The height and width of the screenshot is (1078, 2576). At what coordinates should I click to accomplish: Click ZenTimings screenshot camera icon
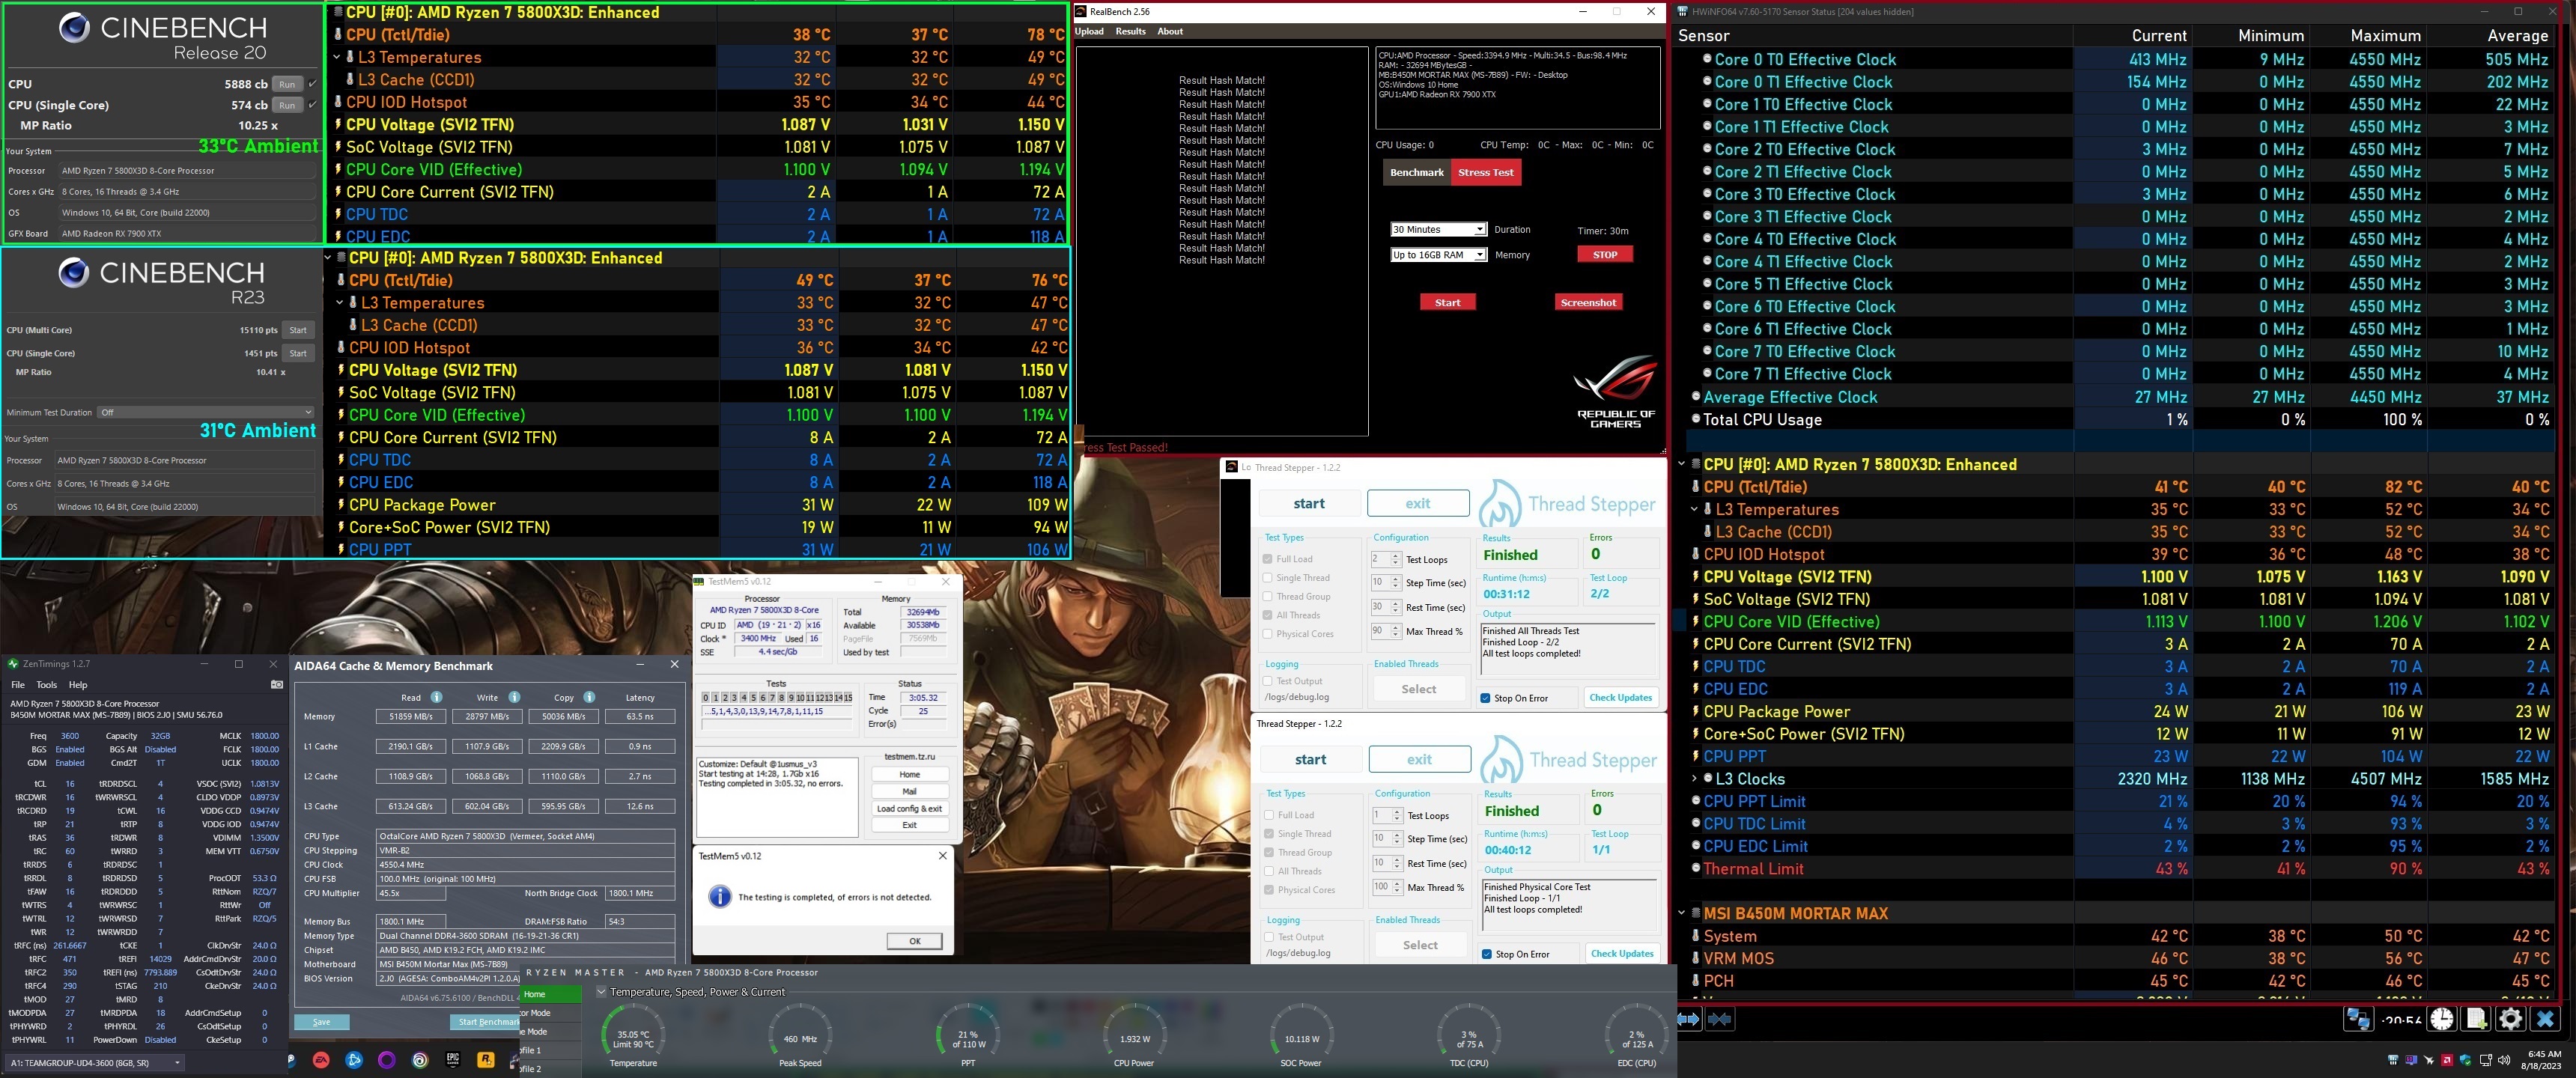[277, 685]
